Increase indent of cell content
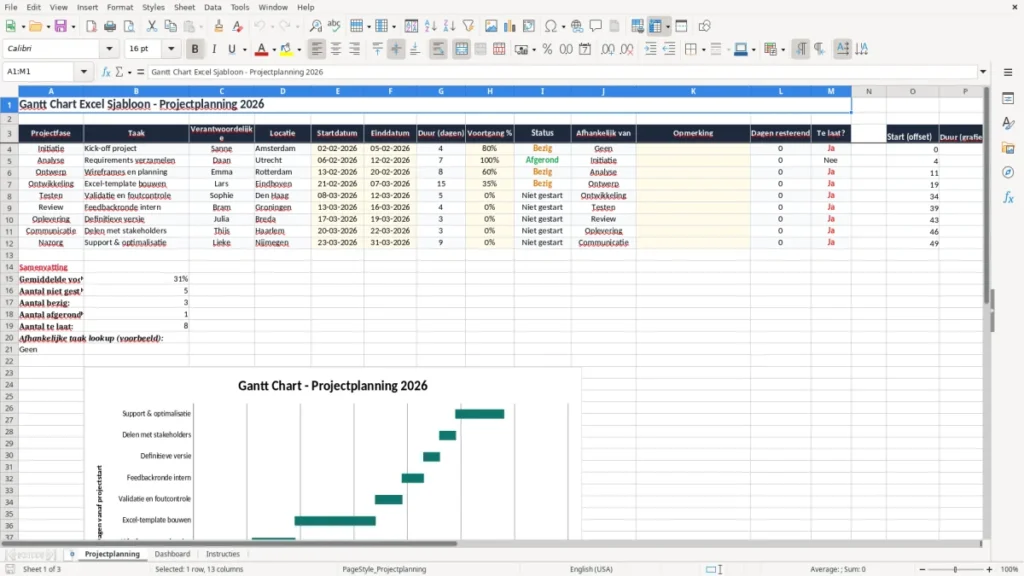The height and width of the screenshot is (576, 1024). coord(650,49)
